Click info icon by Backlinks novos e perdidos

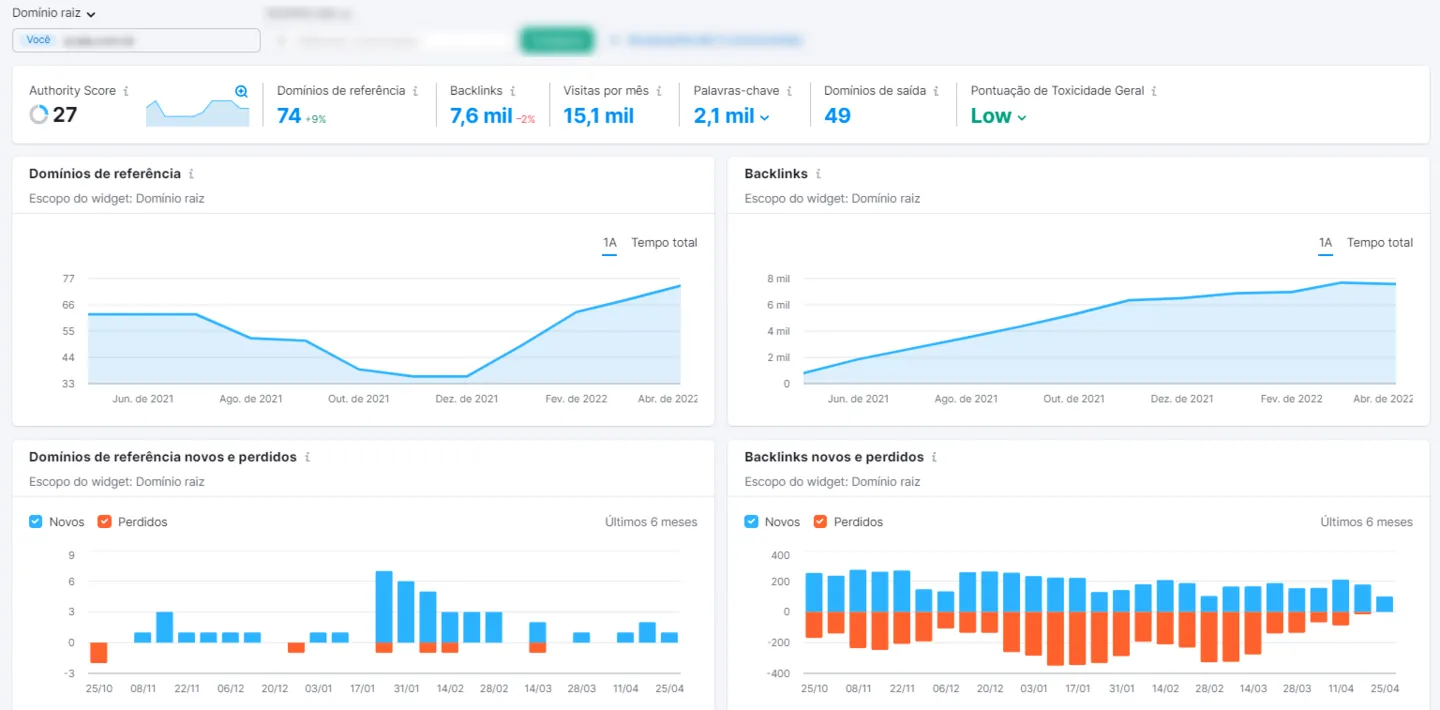934,457
